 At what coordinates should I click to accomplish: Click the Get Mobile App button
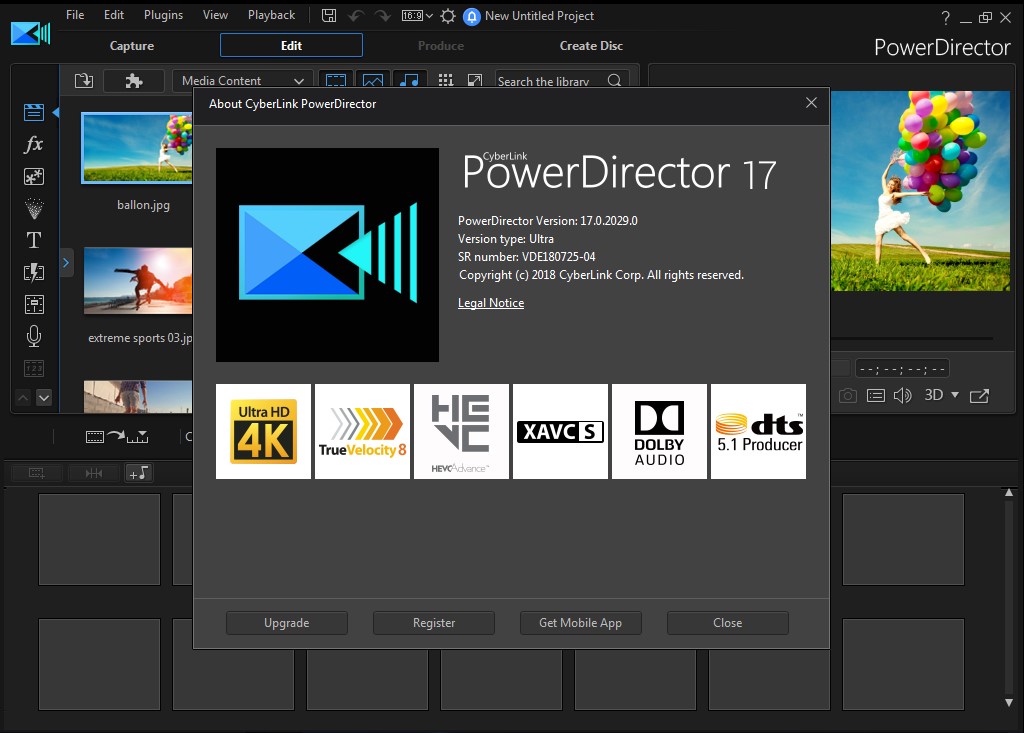[x=581, y=623]
